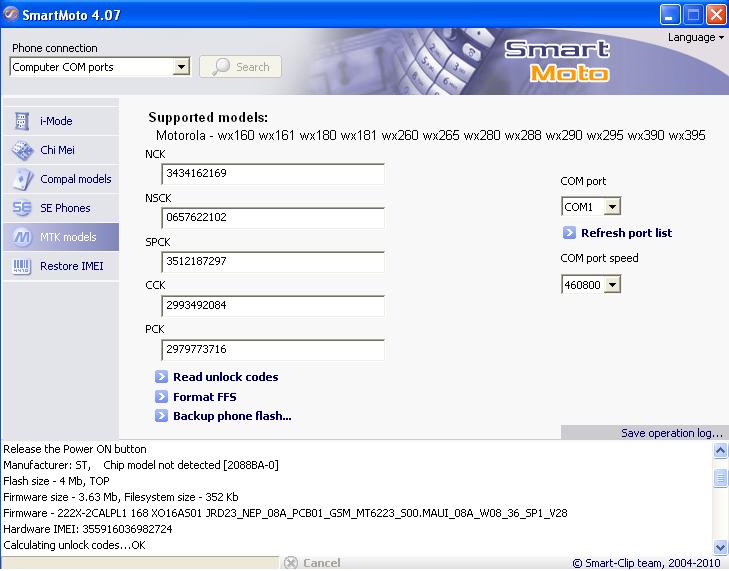Click the Chi Mei puzzle icon
The height and width of the screenshot is (571, 729).
[x=22, y=150]
